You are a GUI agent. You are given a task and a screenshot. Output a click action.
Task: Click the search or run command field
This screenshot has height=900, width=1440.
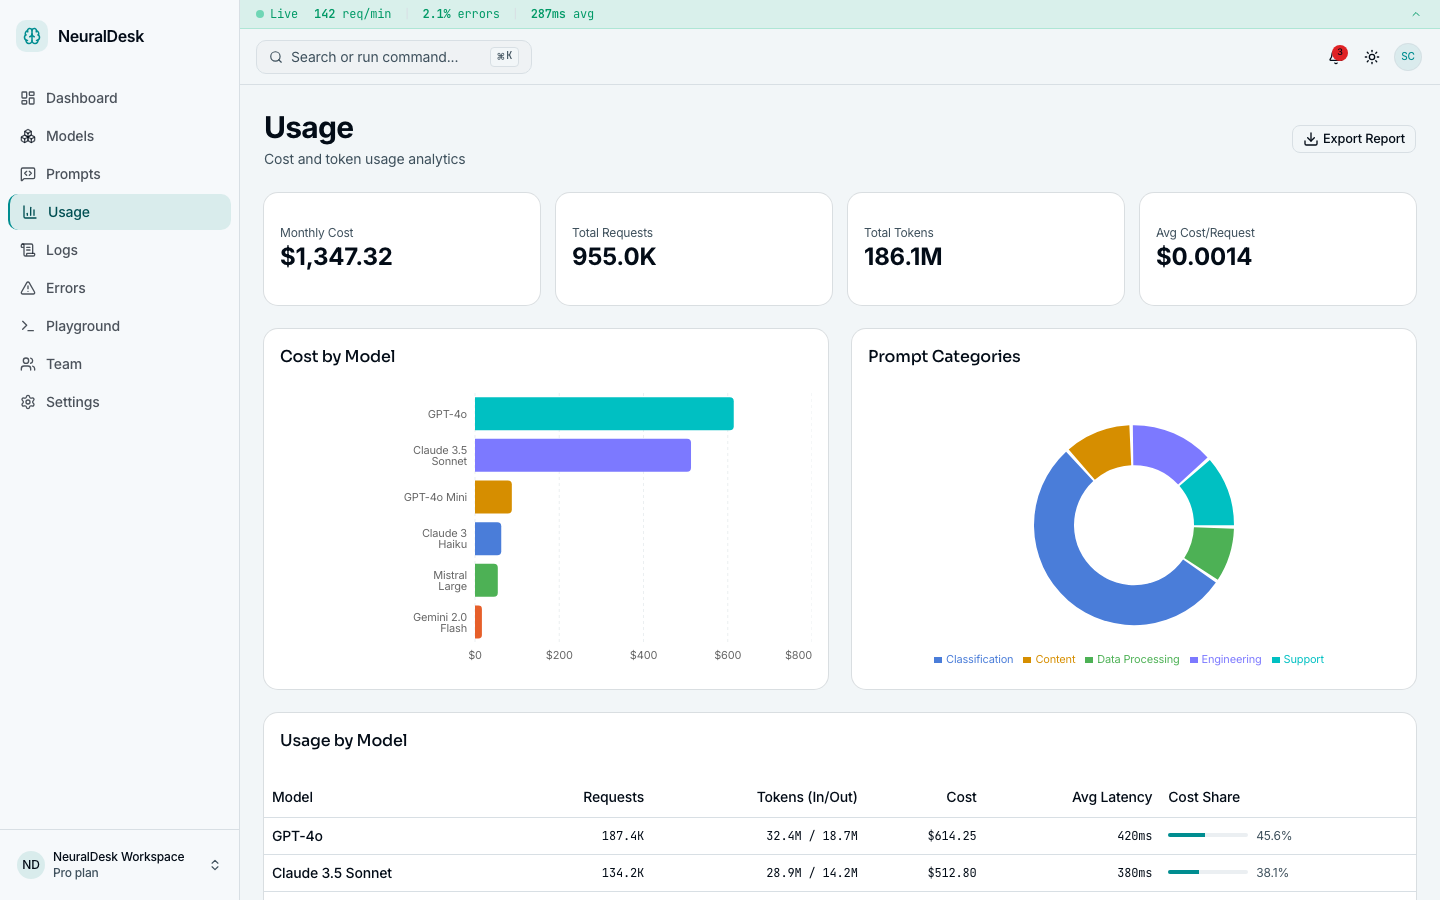coord(390,57)
